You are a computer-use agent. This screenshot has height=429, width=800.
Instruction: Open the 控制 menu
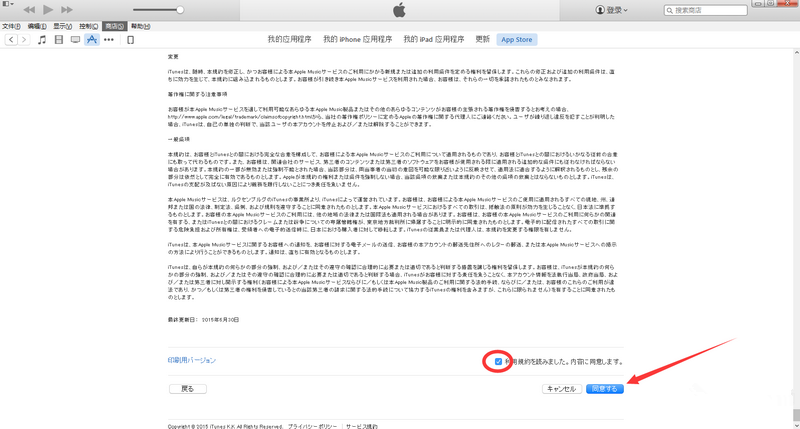(x=88, y=27)
